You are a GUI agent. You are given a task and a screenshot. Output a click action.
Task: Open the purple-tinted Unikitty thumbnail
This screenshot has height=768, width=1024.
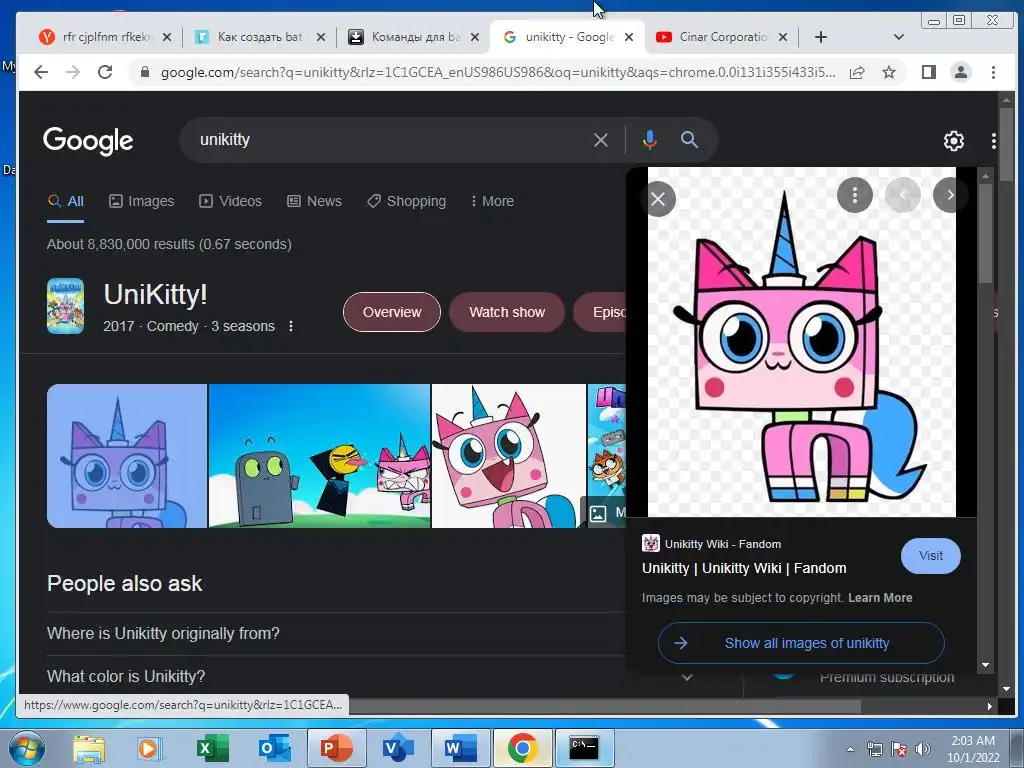click(x=127, y=456)
